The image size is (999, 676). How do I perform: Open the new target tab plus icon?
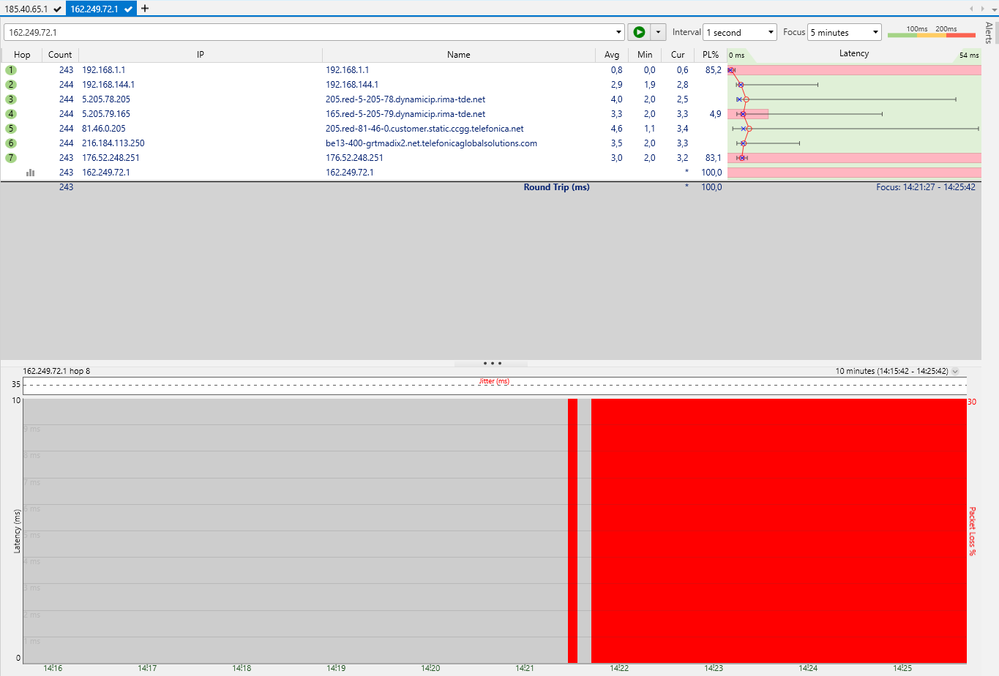tap(145, 8)
